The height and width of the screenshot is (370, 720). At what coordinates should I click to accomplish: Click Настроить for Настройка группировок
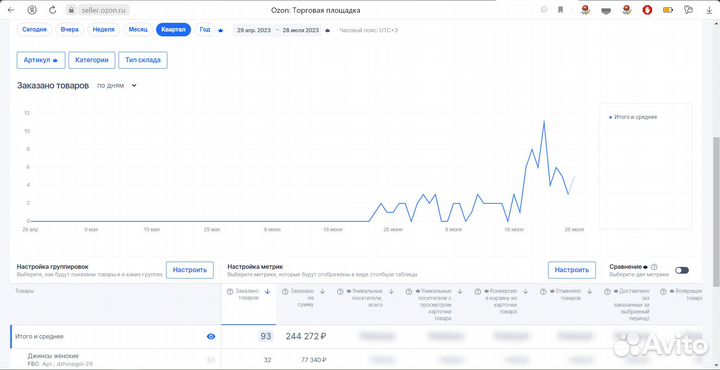tap(190, 270)
